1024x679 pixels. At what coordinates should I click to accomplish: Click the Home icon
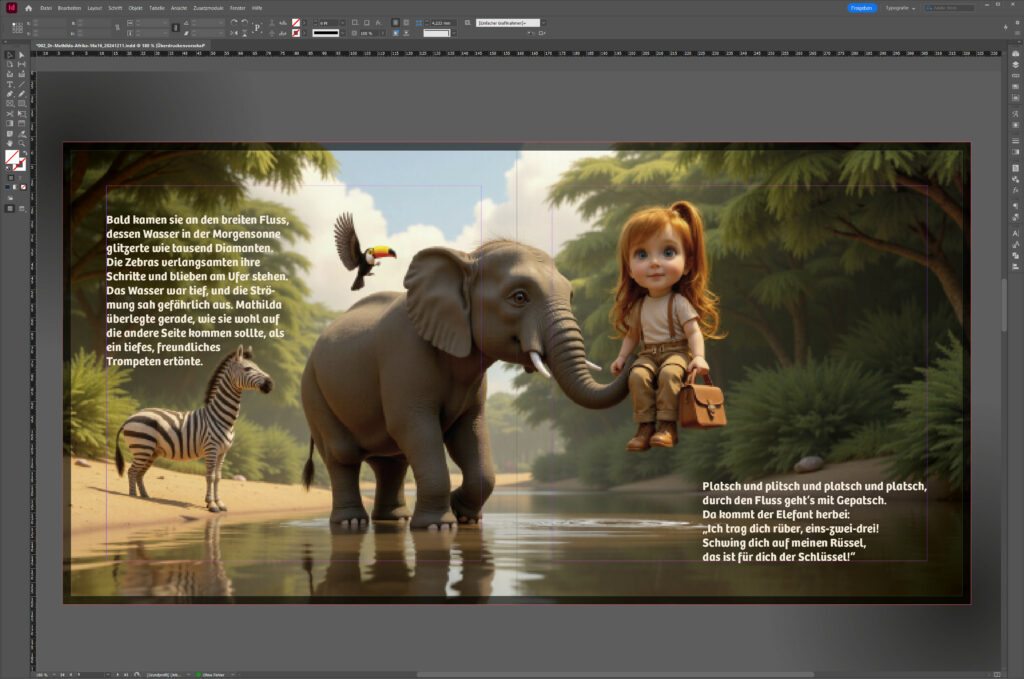click(x=28, y=7)
